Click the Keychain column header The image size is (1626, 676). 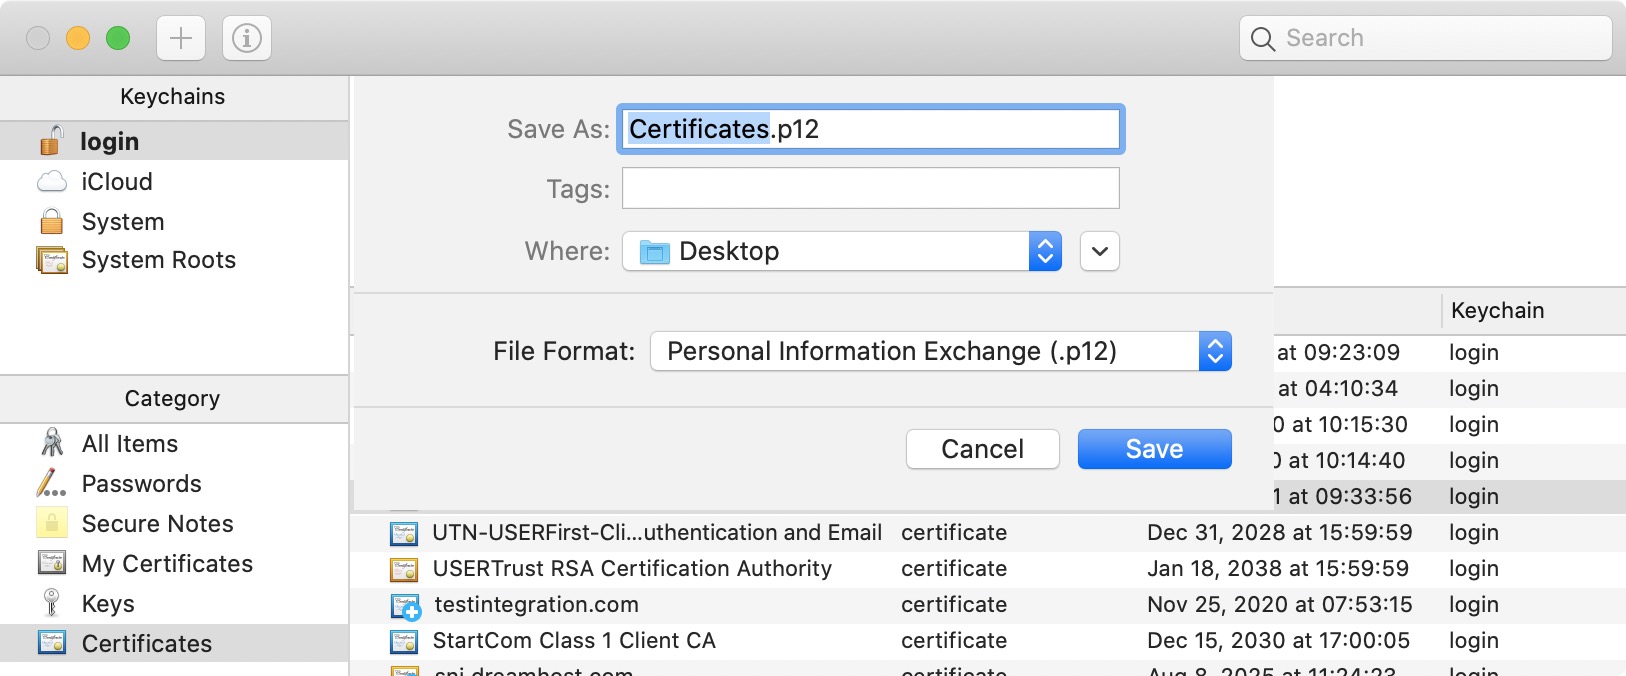coord(1497,311)
